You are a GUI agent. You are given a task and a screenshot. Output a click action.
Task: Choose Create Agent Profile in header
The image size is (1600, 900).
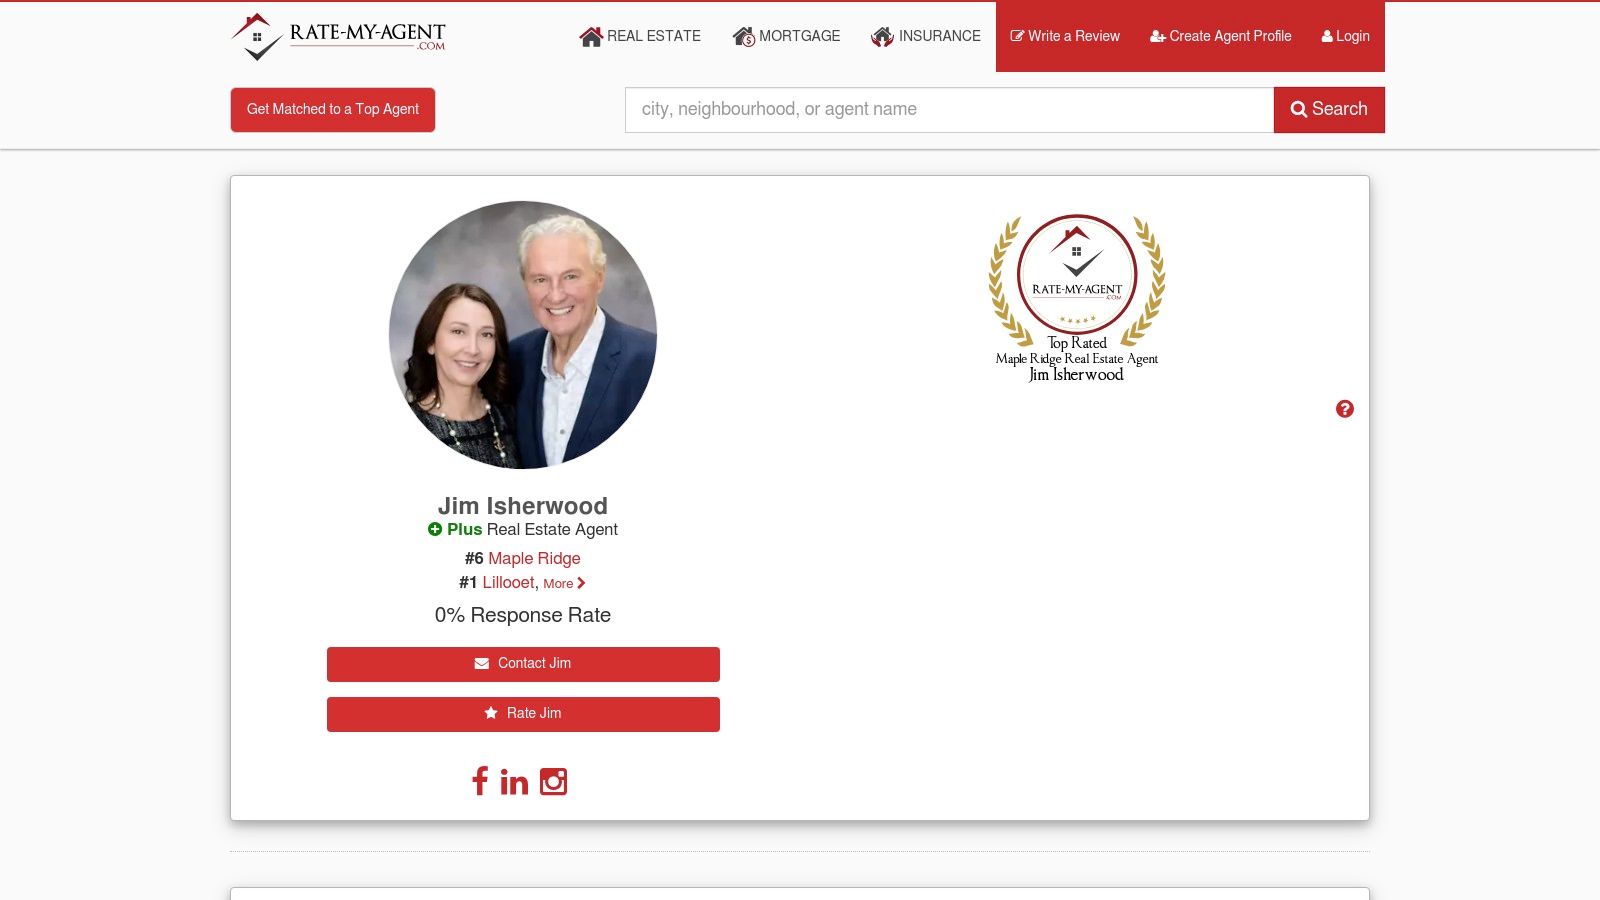click(1221, 36)
